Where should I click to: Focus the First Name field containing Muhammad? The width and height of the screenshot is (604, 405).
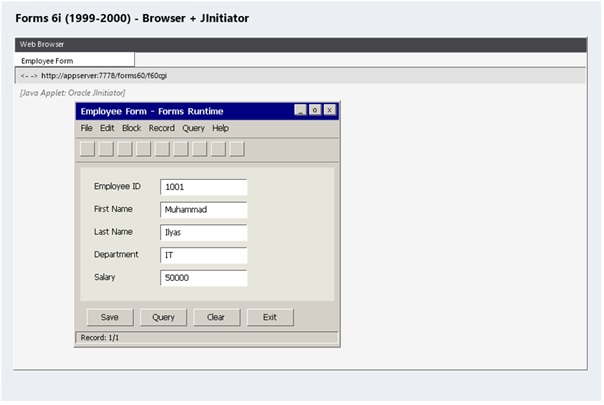point(203,210)
